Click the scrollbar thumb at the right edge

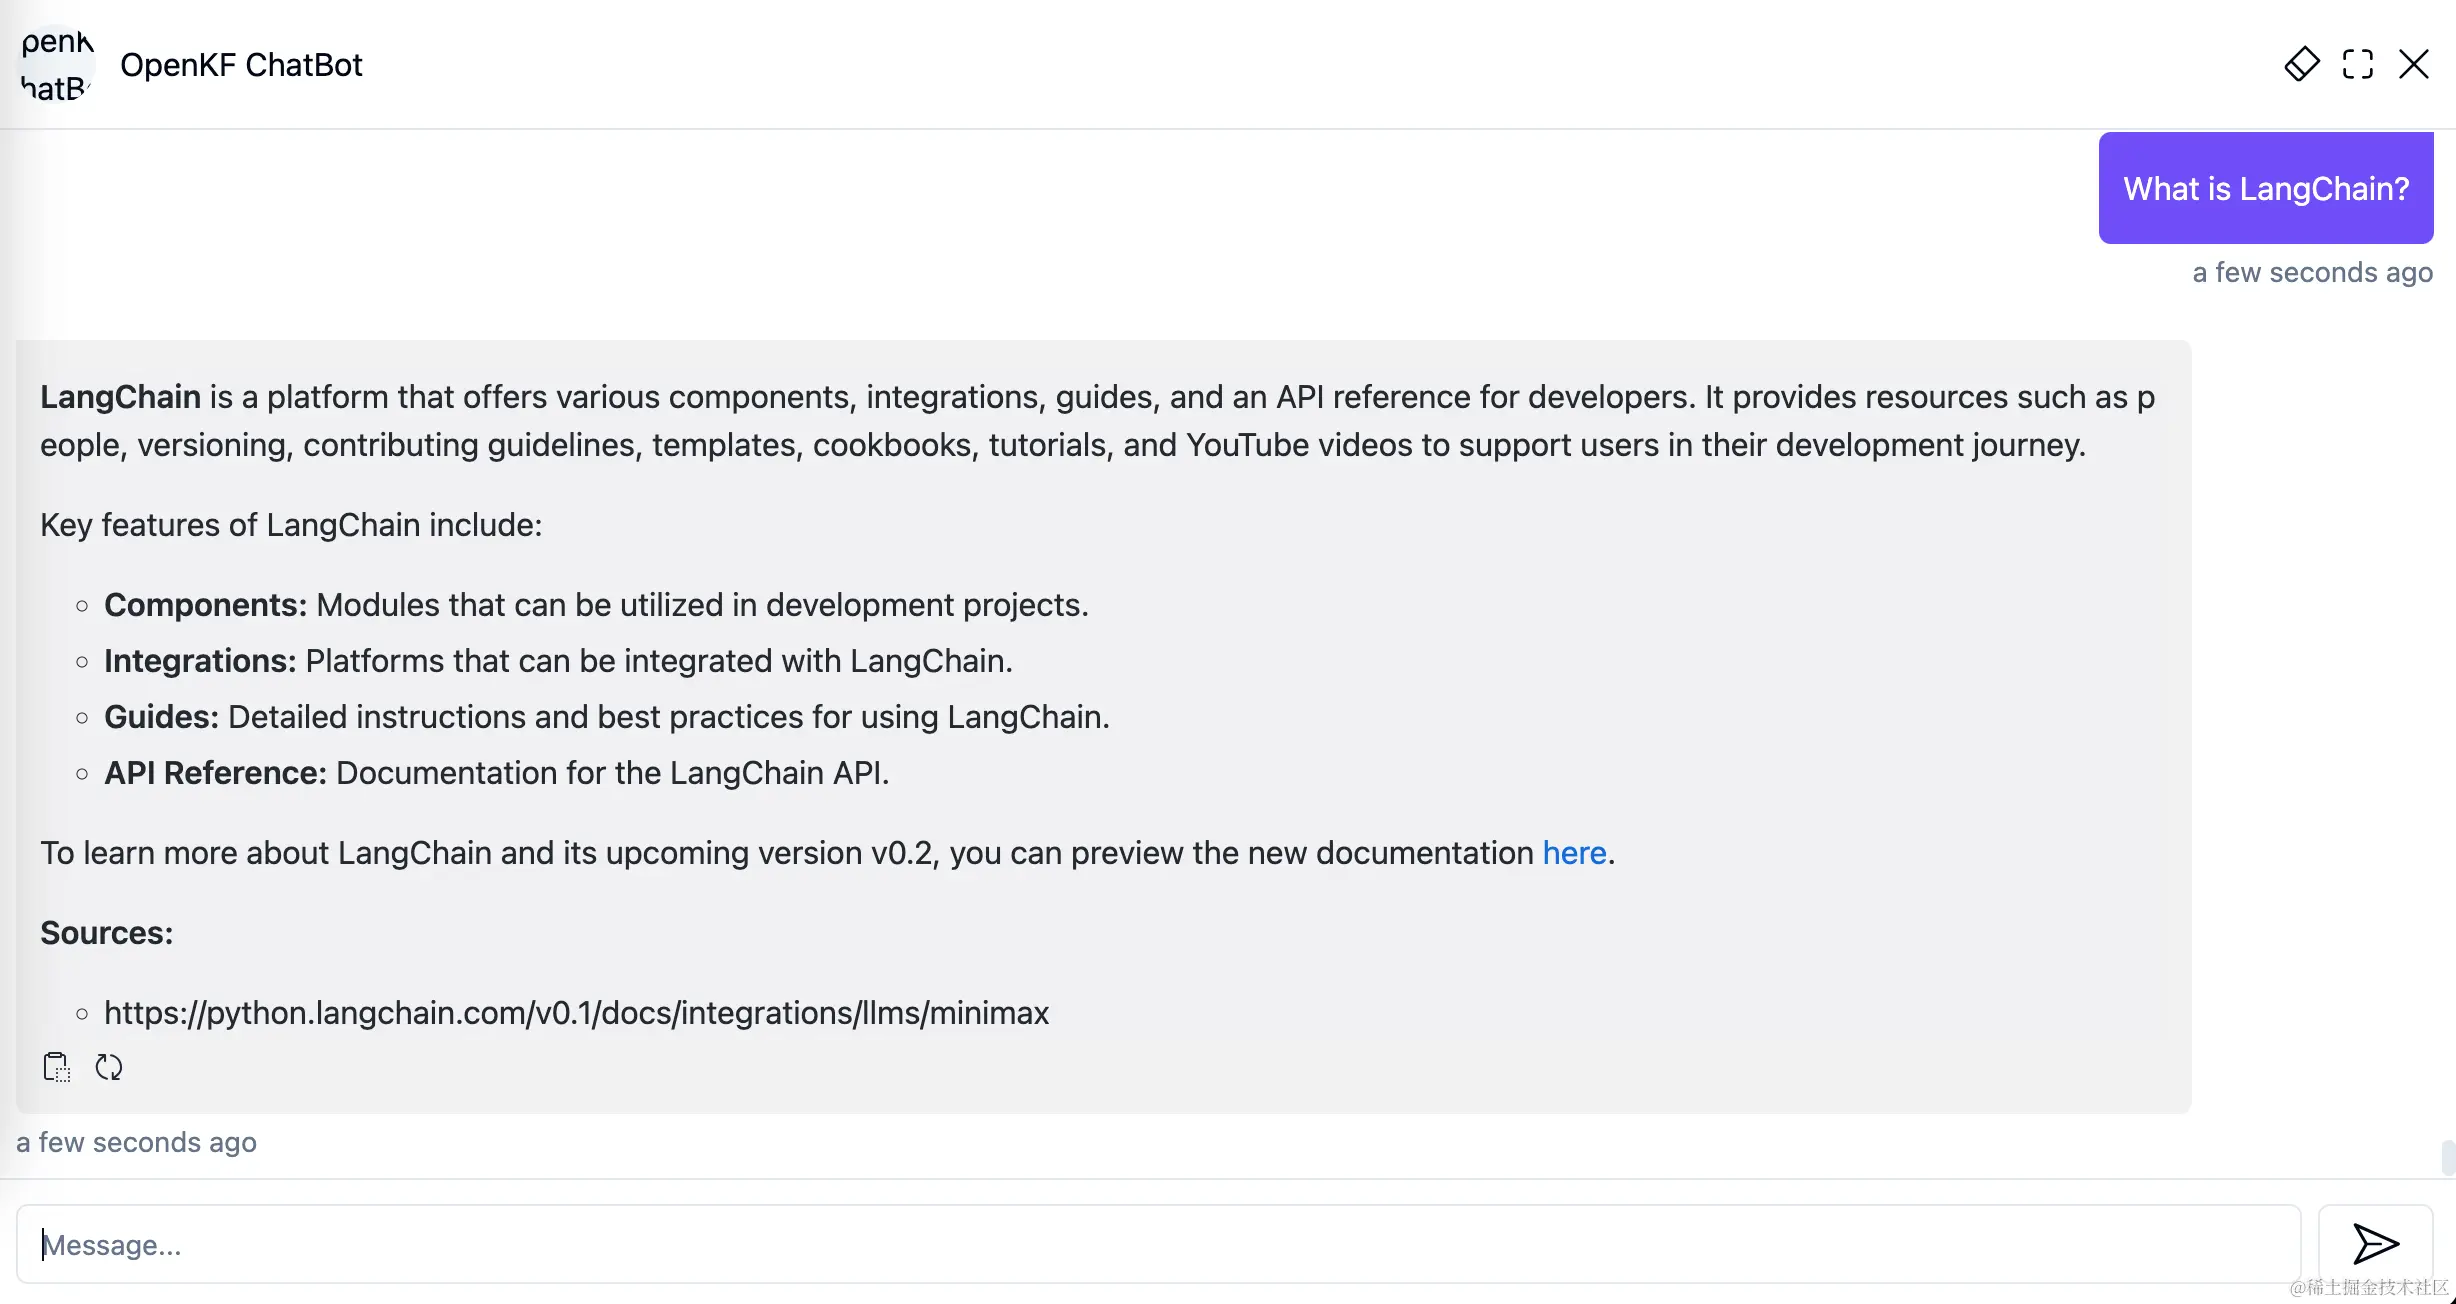pos(2447,1158)
